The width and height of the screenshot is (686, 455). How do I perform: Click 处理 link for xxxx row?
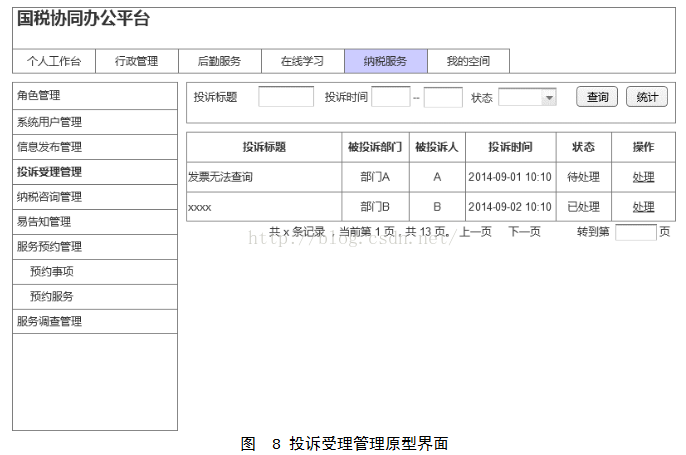click(644, 207)
